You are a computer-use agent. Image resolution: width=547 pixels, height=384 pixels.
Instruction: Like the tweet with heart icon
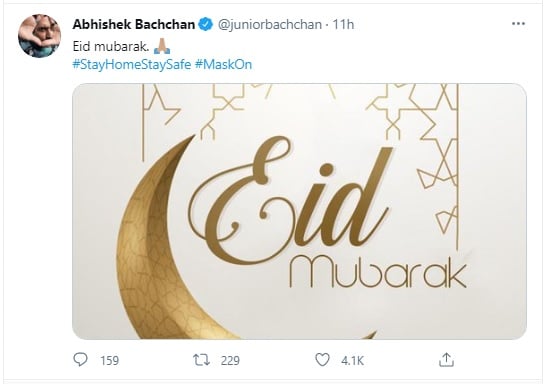(322, 360)
